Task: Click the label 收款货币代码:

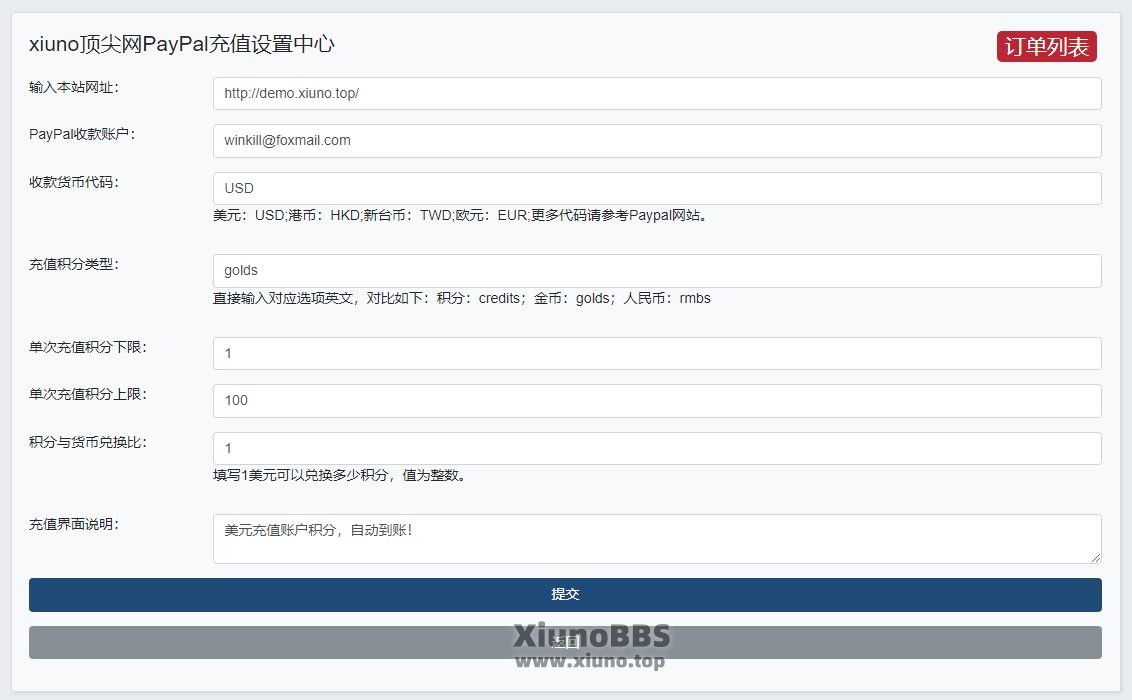Action: pyautogui.click(x=74, y=182)
